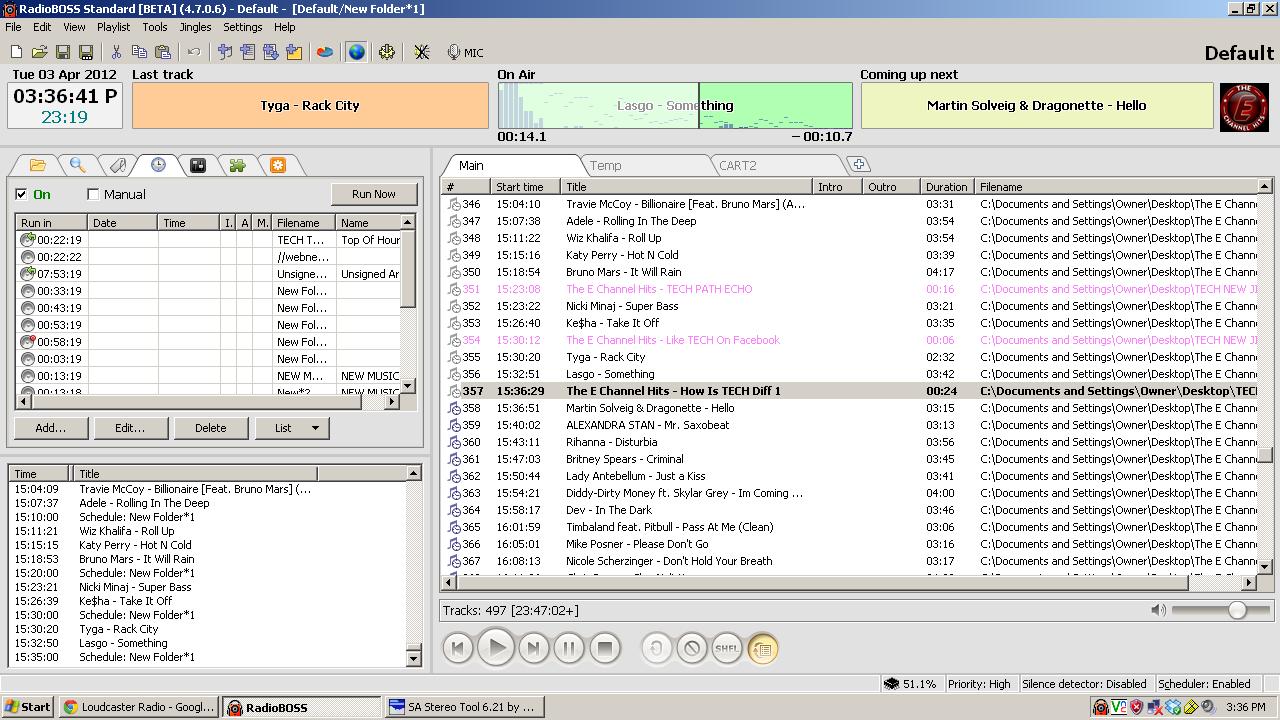Open the search magnifier panel tab
Image resolution: width=1280 pixels, height=720 pixels.
coord(77,165)
